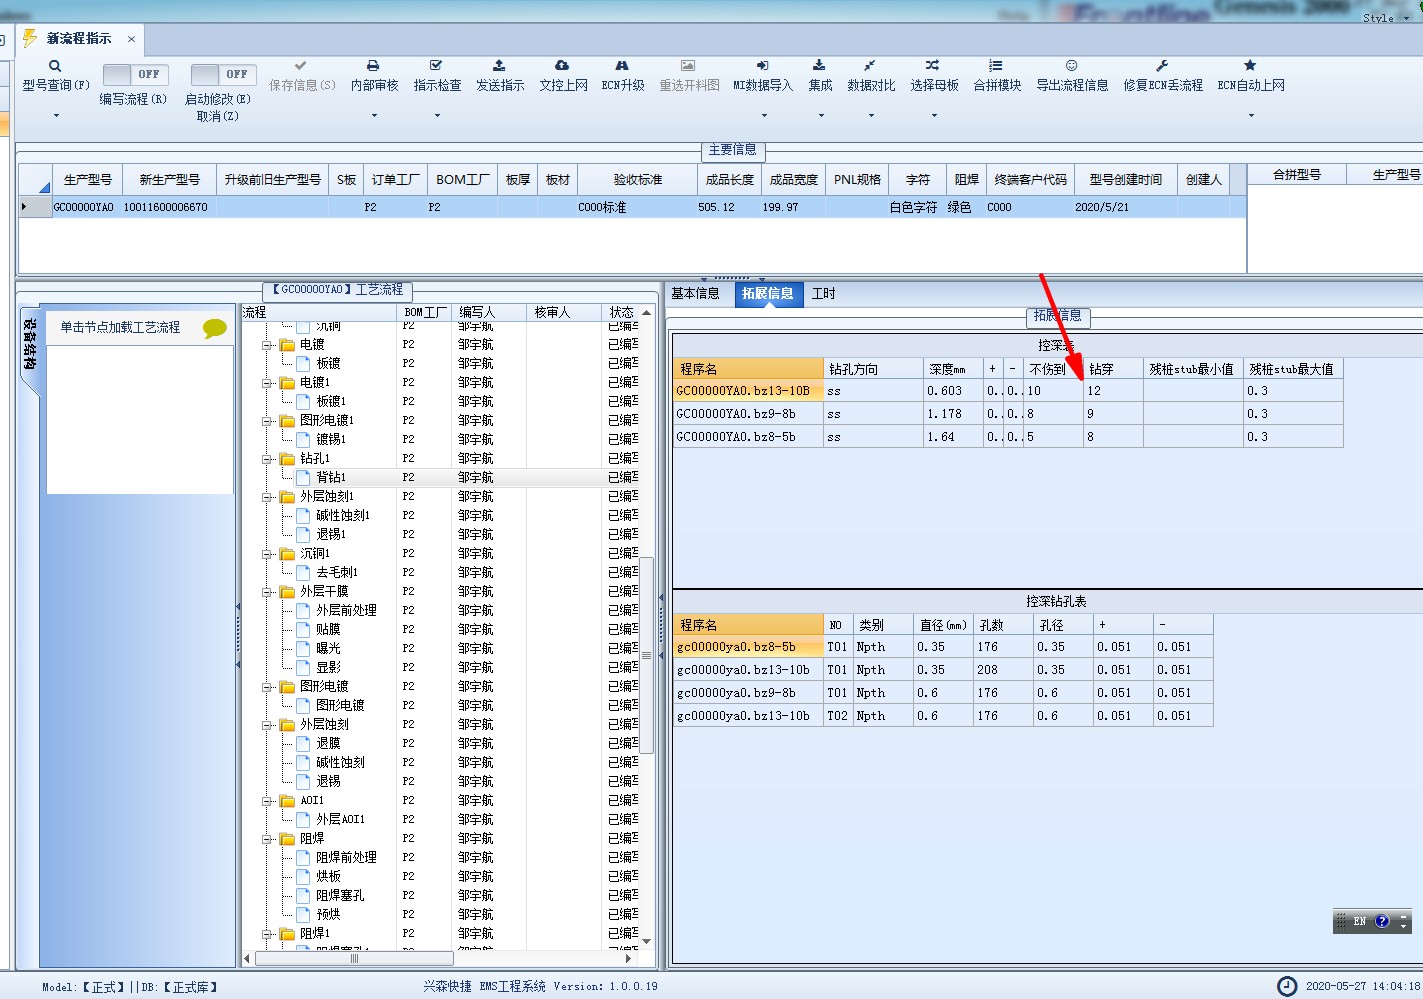
Task: Open the dropdown arrow under 指示检查
Action: point(437,116)
